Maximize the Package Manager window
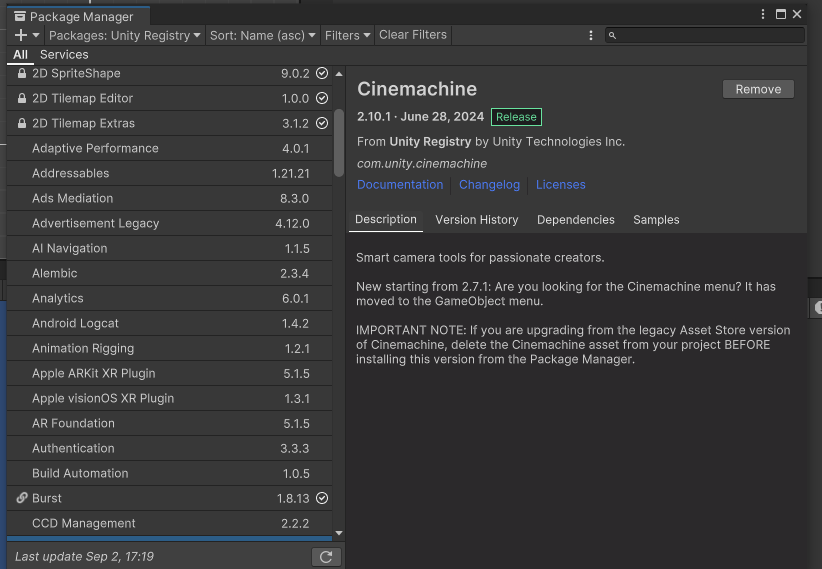The width and height of the screenshot is (822, 569). [781, 14]
